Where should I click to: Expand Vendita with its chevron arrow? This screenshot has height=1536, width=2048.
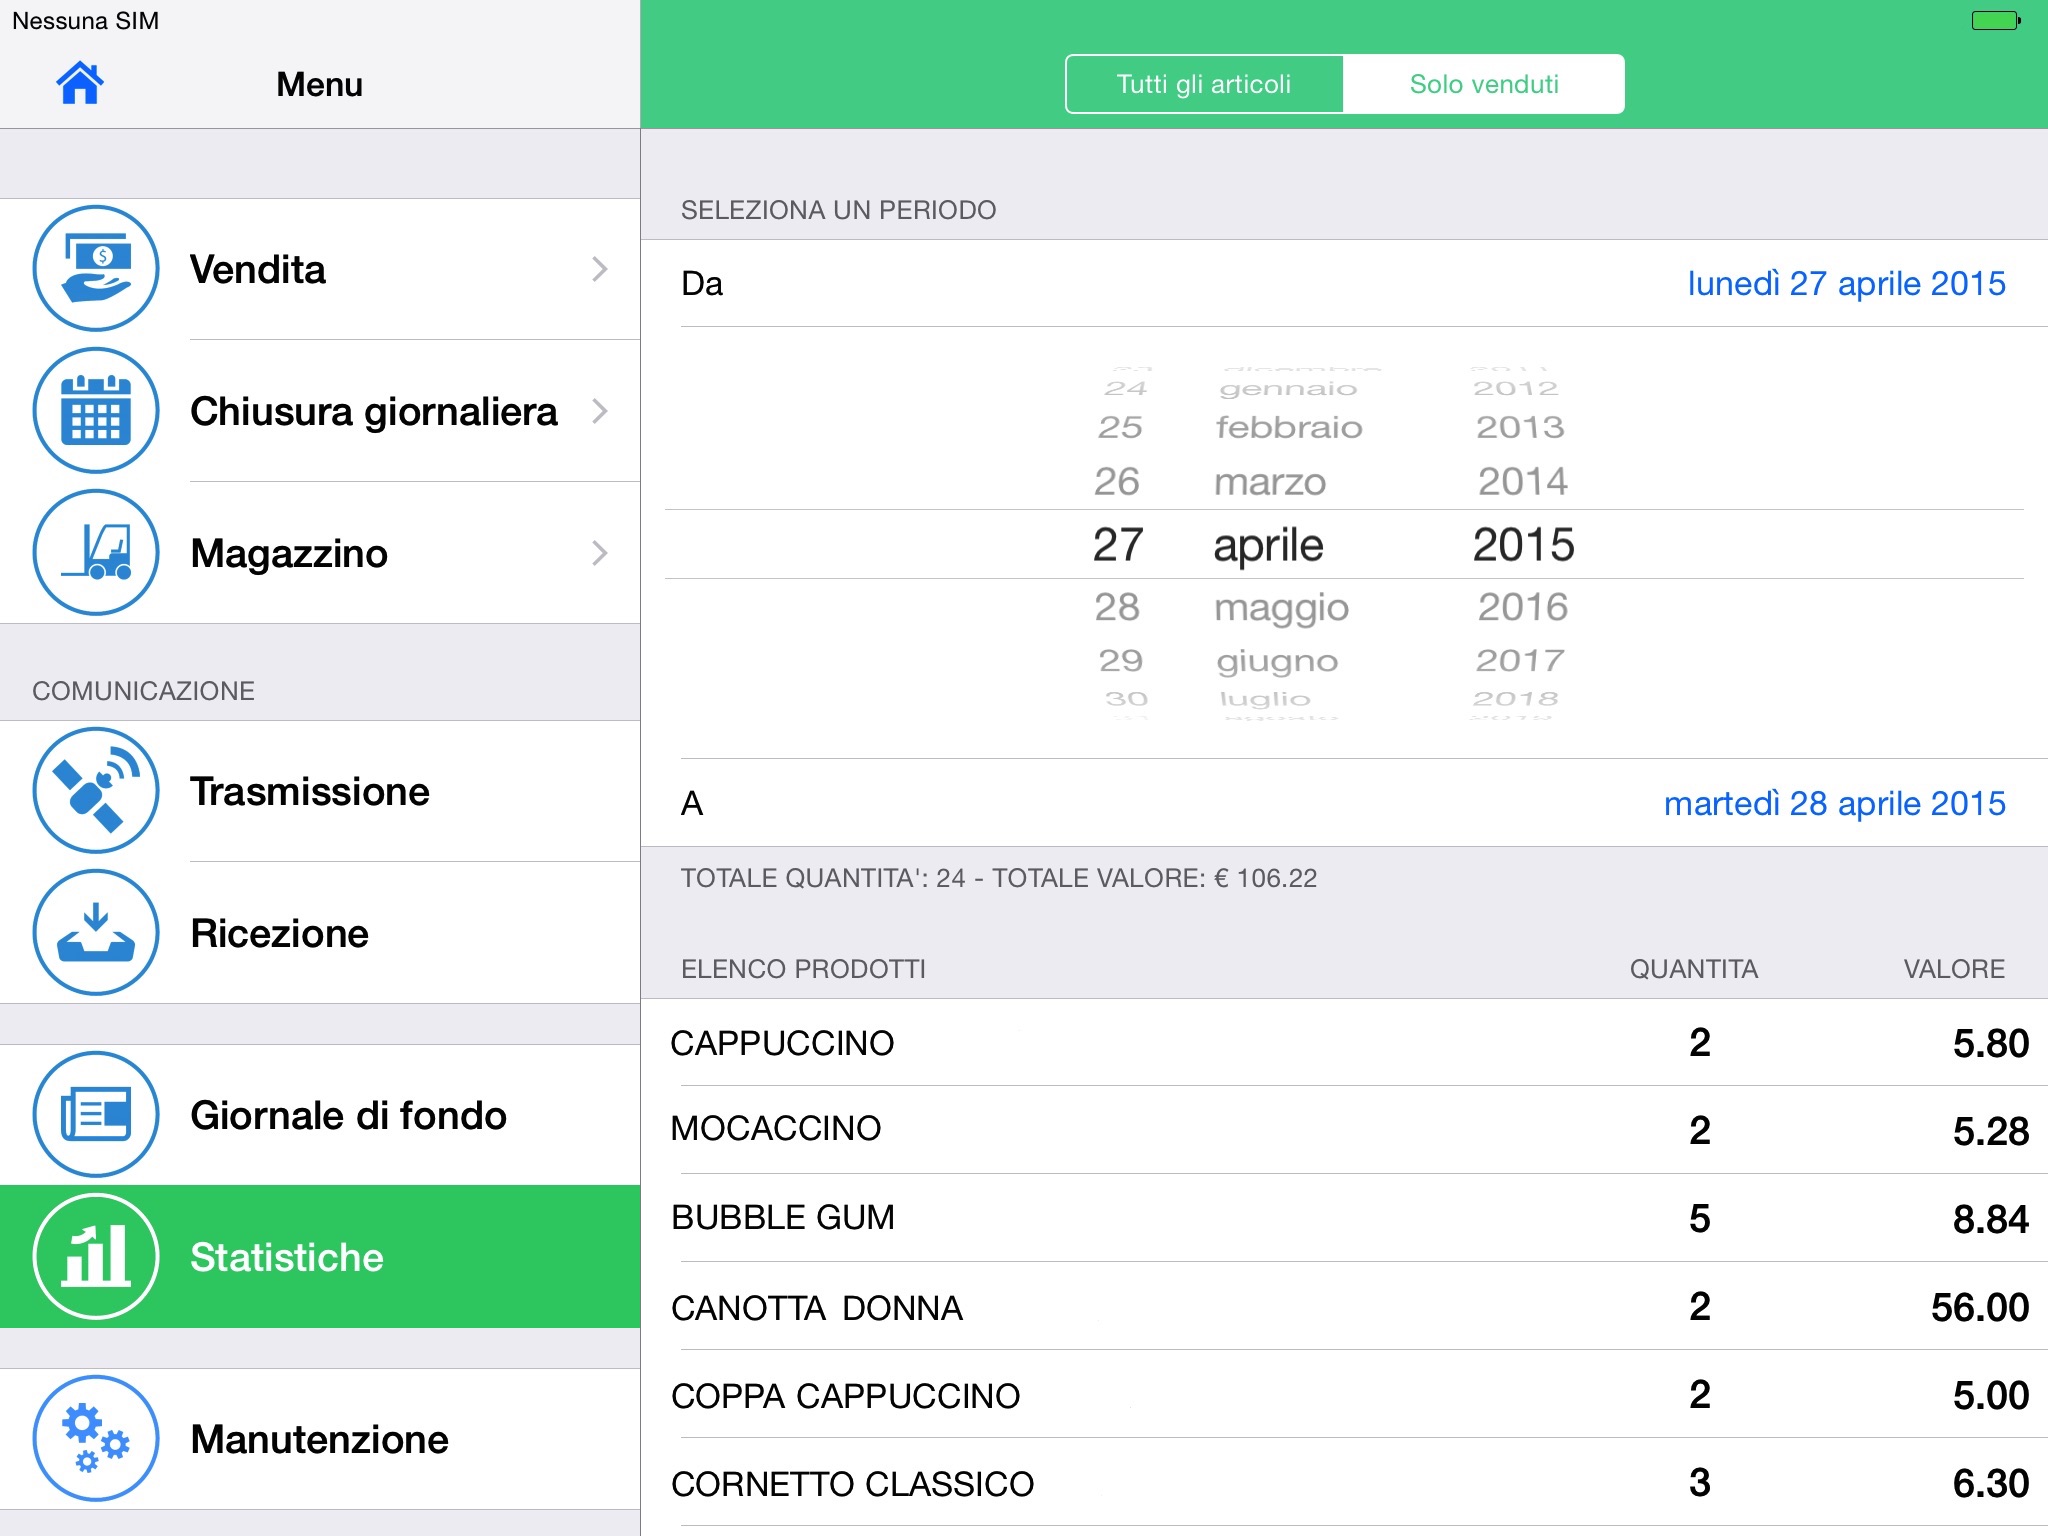(x=600, y=269)
